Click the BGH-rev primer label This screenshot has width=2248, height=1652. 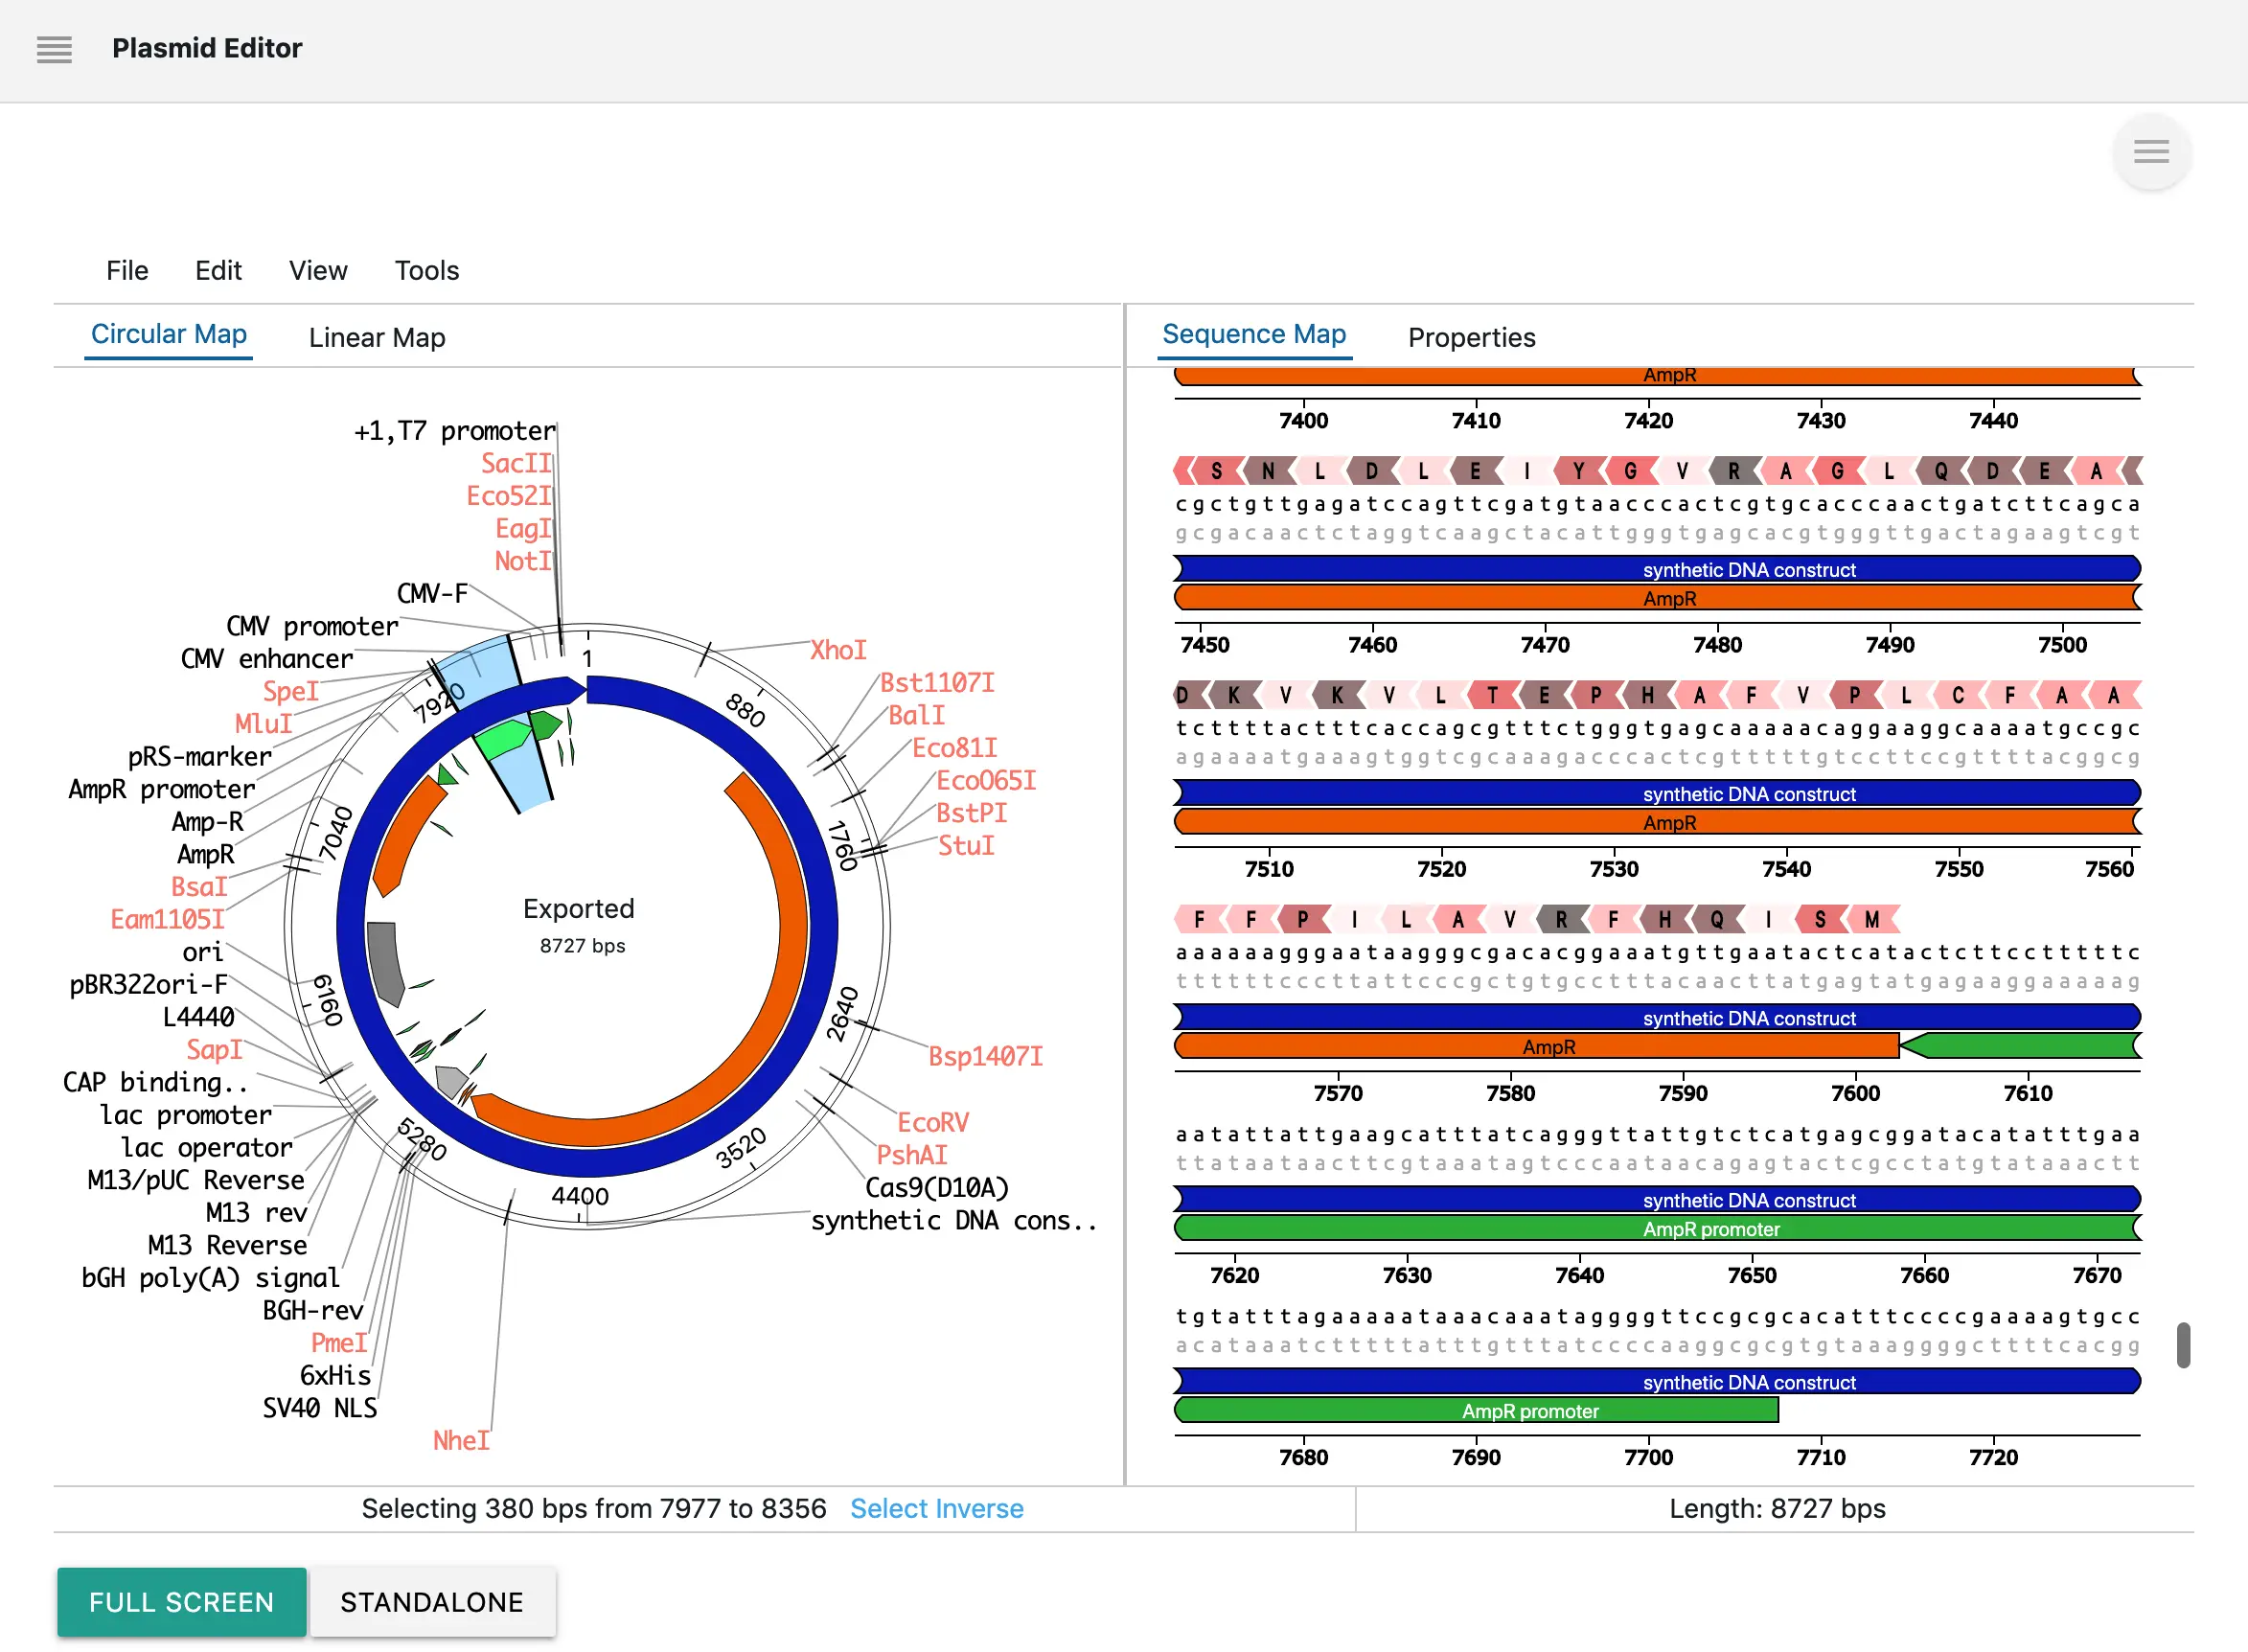coord(313,1311)
